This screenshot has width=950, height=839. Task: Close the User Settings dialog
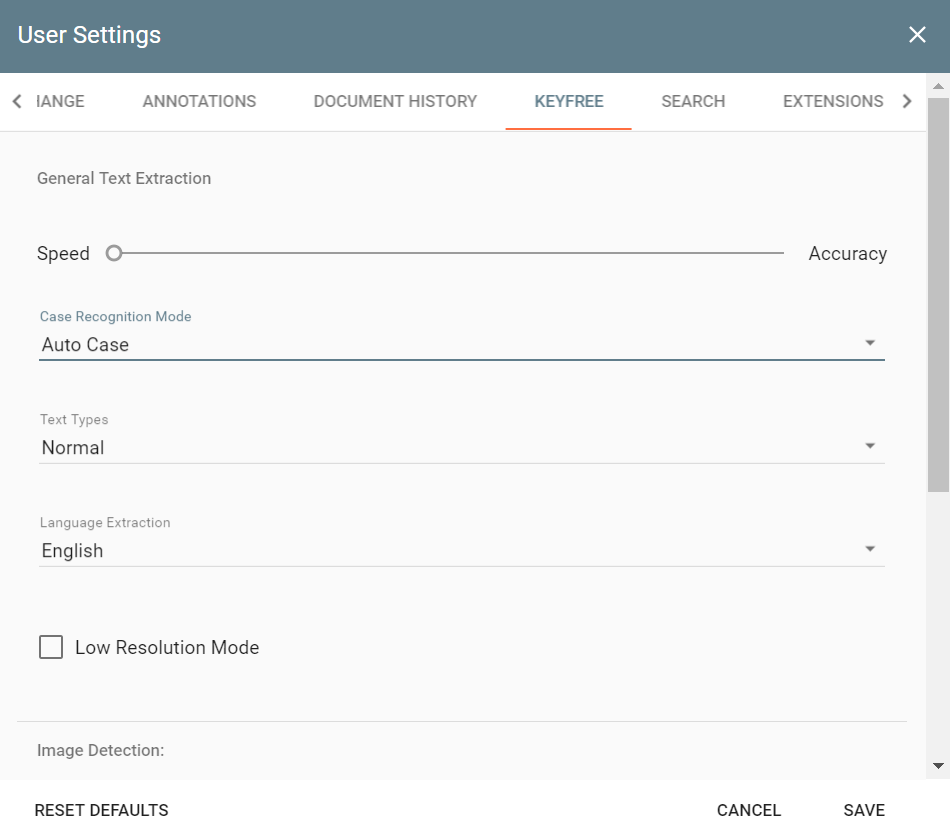(x=917, y=34)
